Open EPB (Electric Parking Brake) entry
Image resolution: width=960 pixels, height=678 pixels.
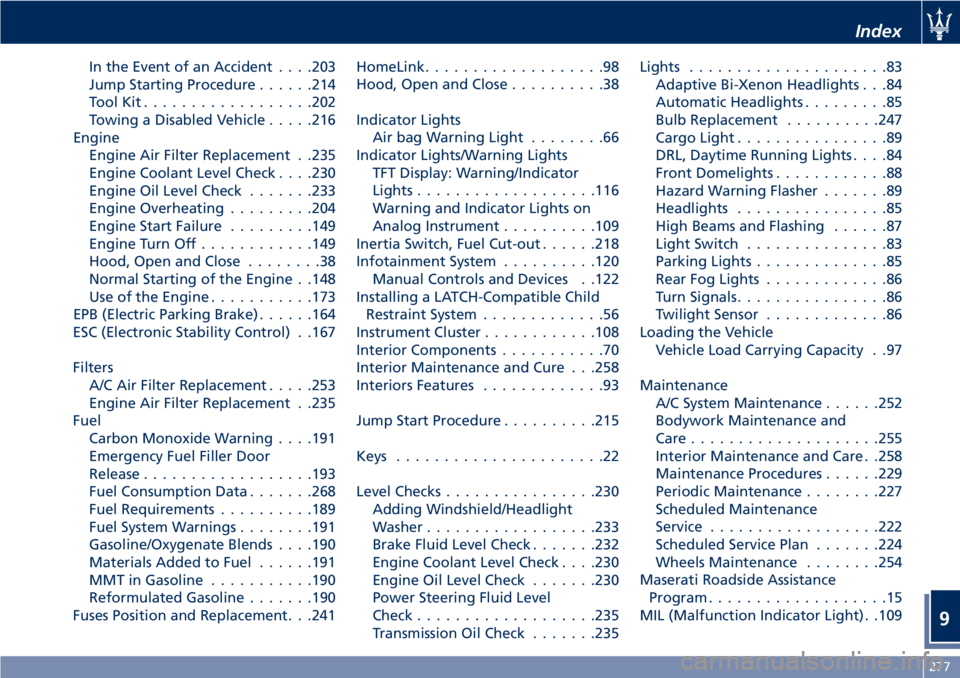click(x=204, y=314)
